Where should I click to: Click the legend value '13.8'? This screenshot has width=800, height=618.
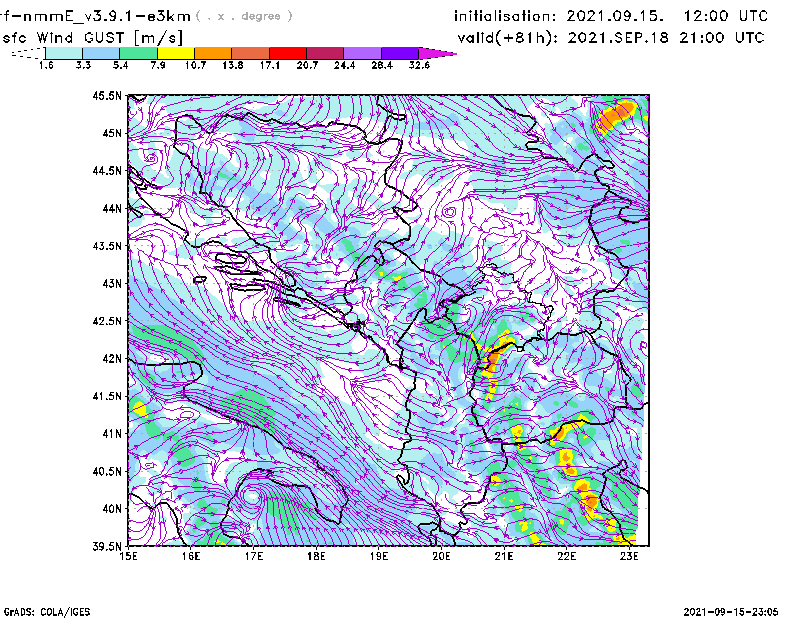tap(232, 65)
